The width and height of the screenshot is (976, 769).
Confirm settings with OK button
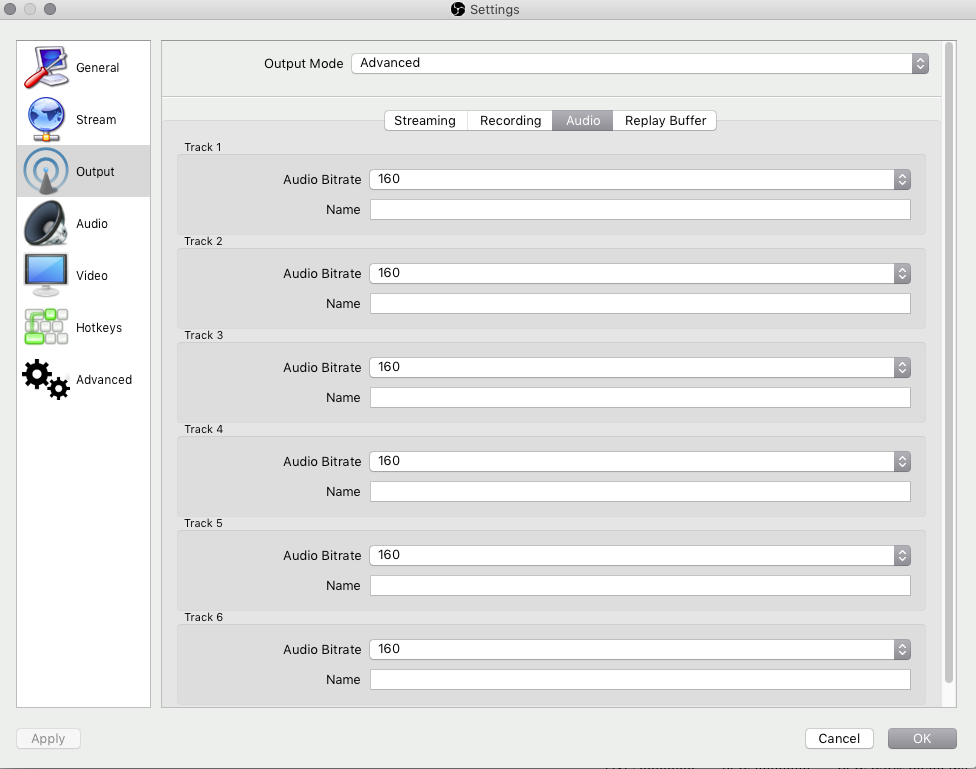(x=922, y=738)
